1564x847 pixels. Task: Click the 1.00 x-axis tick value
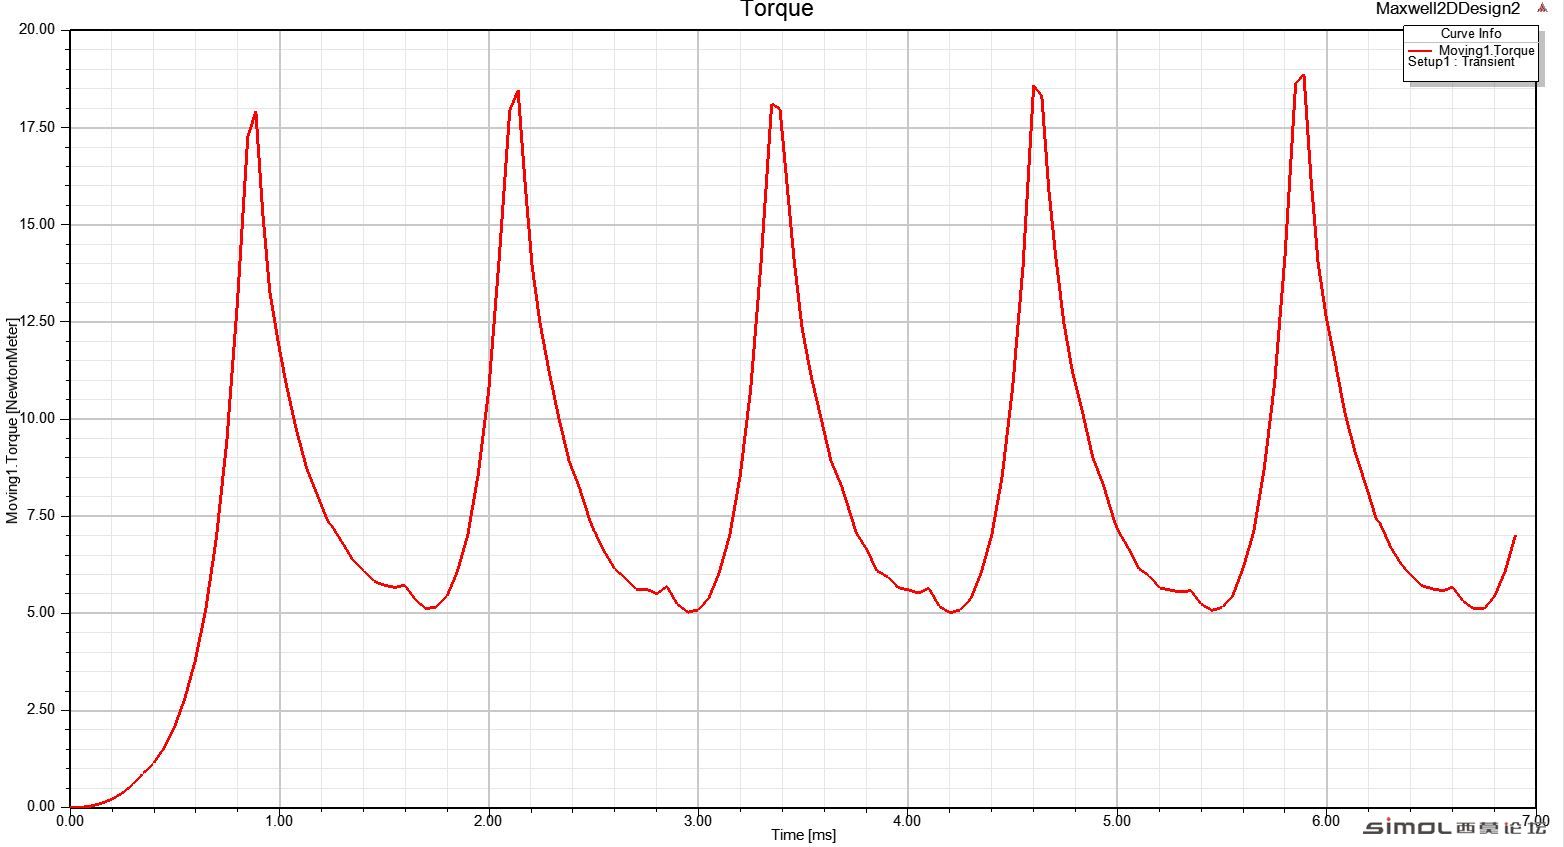279,821
